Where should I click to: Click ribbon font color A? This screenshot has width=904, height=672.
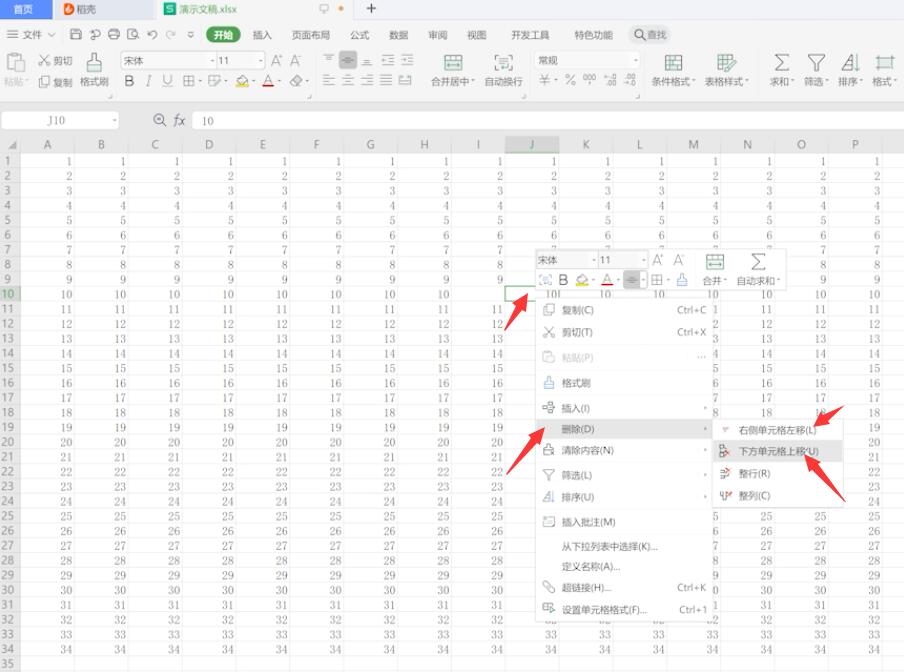tap(268, 81)
